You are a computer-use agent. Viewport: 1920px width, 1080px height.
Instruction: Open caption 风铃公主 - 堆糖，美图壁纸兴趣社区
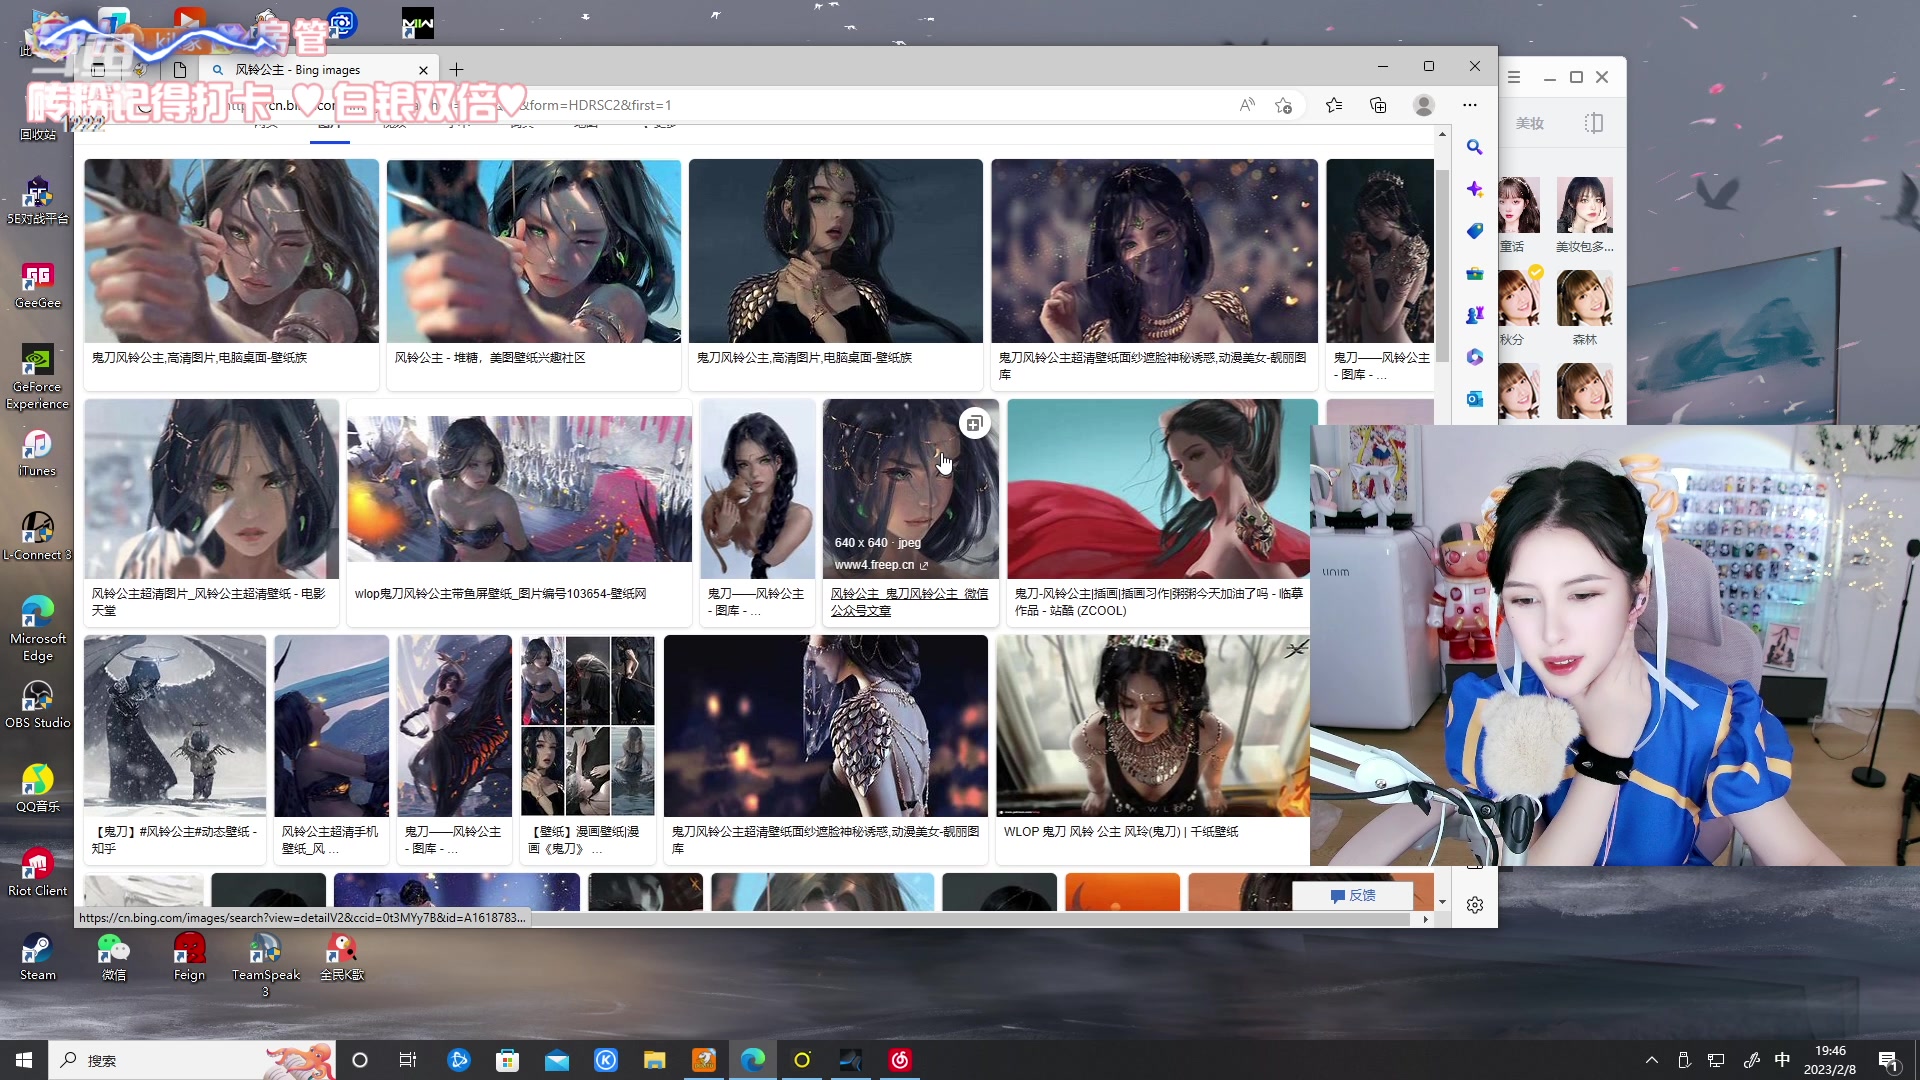pos(490,358)
